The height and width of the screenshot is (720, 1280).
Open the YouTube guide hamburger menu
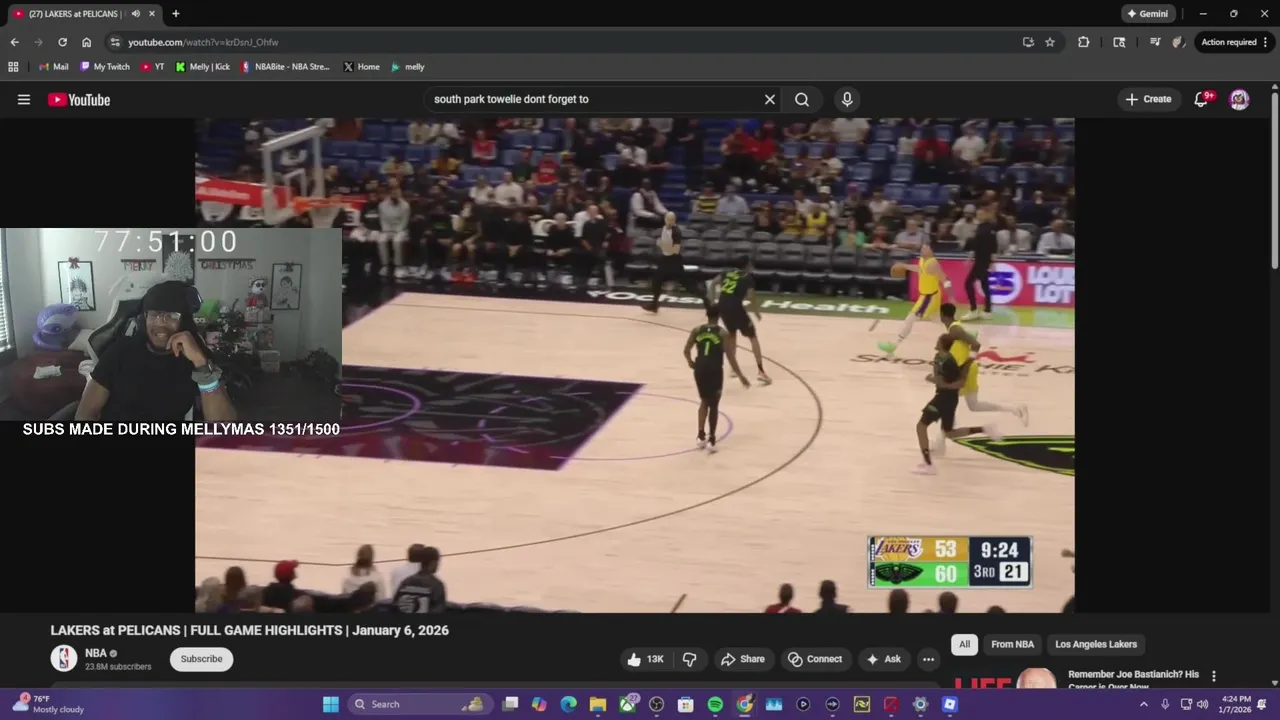click(24, 99)
